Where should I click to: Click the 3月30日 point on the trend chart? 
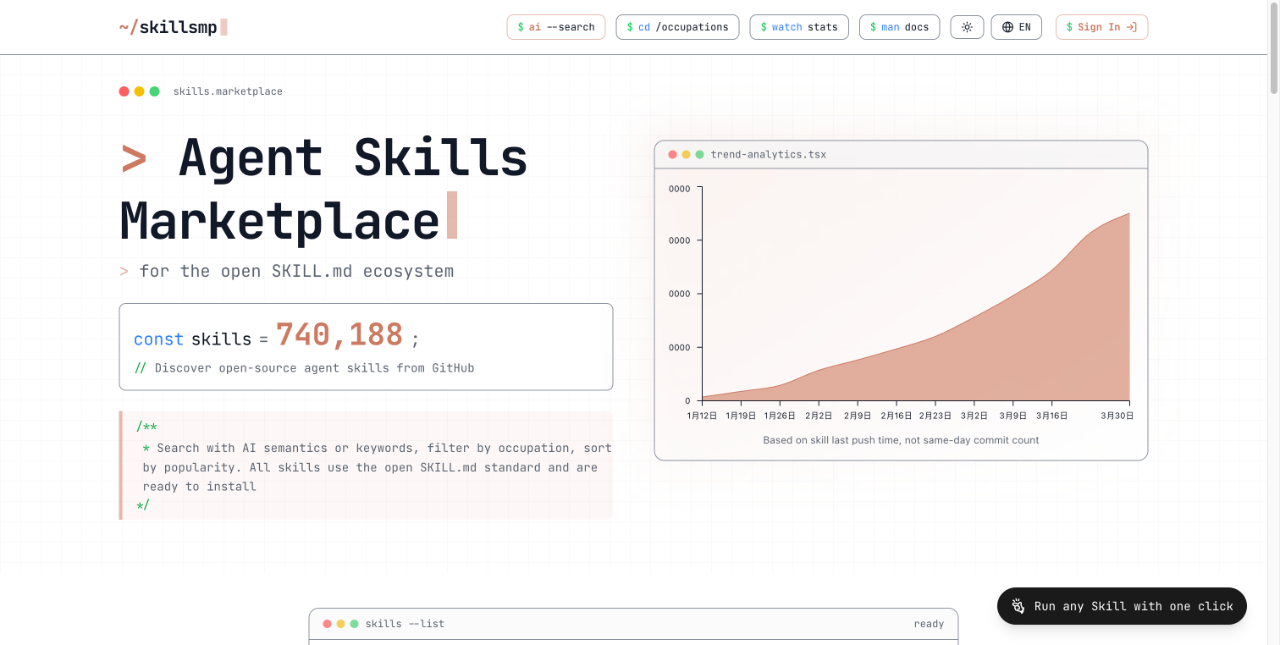tap(1119, 414)
